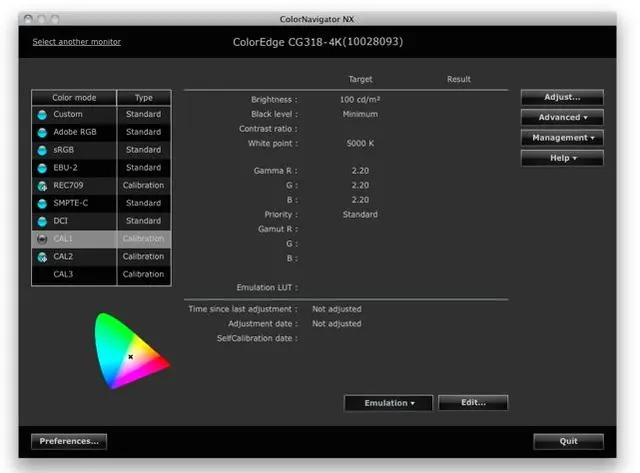The height and width of the screenshot is (473, 640).
Task: Open the Advanced dropdown menu
Action: coord(562,118)
